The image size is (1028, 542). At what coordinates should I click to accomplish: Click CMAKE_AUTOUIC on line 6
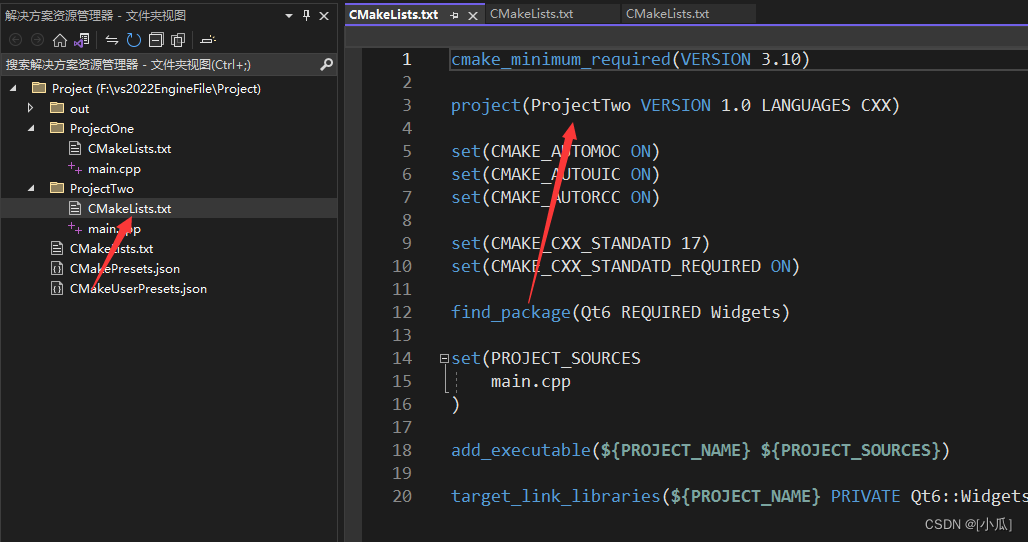[x=555, y=174]
